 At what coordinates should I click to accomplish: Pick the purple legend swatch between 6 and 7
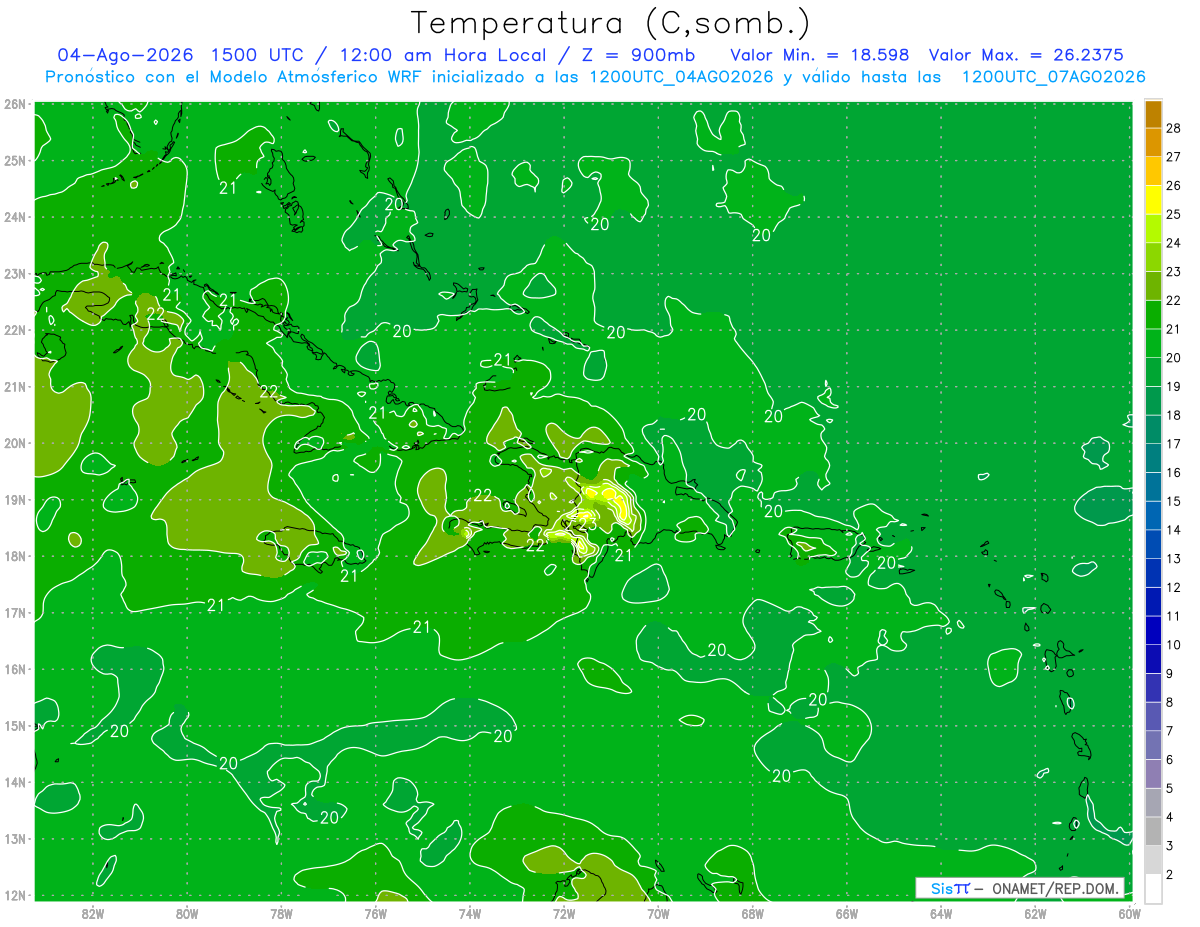click(1153, 745)
